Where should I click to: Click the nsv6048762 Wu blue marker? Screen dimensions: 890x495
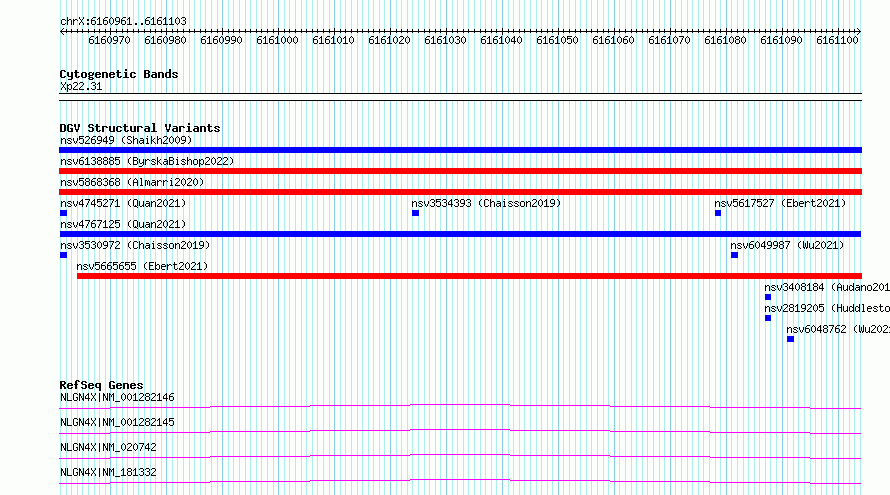tap(790, 339)
